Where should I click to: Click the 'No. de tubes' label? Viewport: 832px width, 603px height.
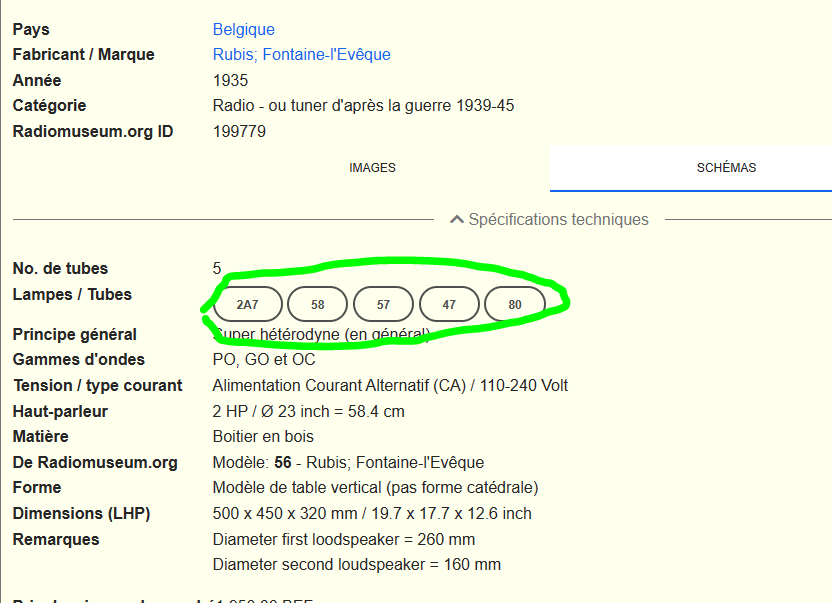pyautogui.click(x=60, y=268)
